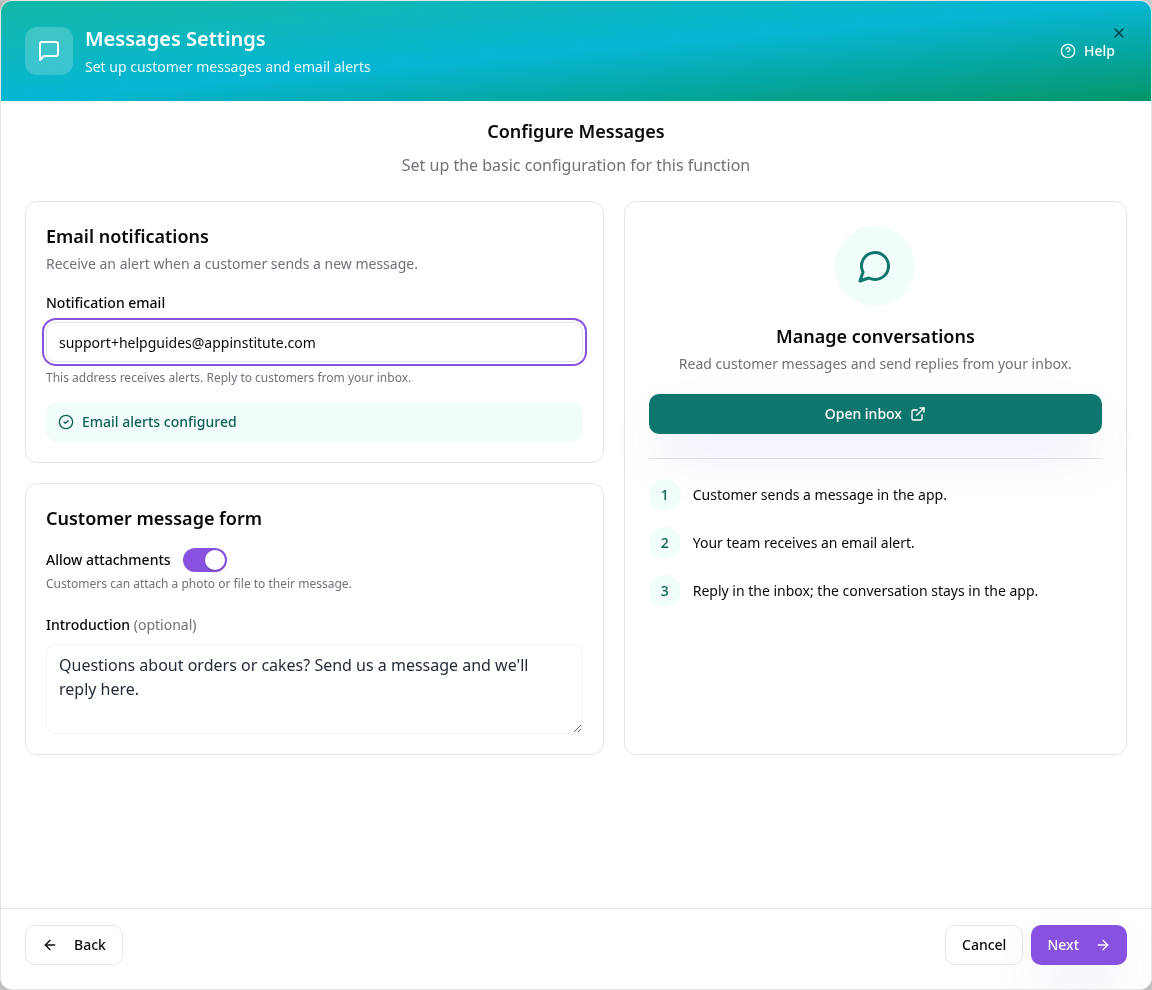1152x990 pixels.
Task: Click 'Email alerts configured' status text
Action: click(x=159, y=422)
